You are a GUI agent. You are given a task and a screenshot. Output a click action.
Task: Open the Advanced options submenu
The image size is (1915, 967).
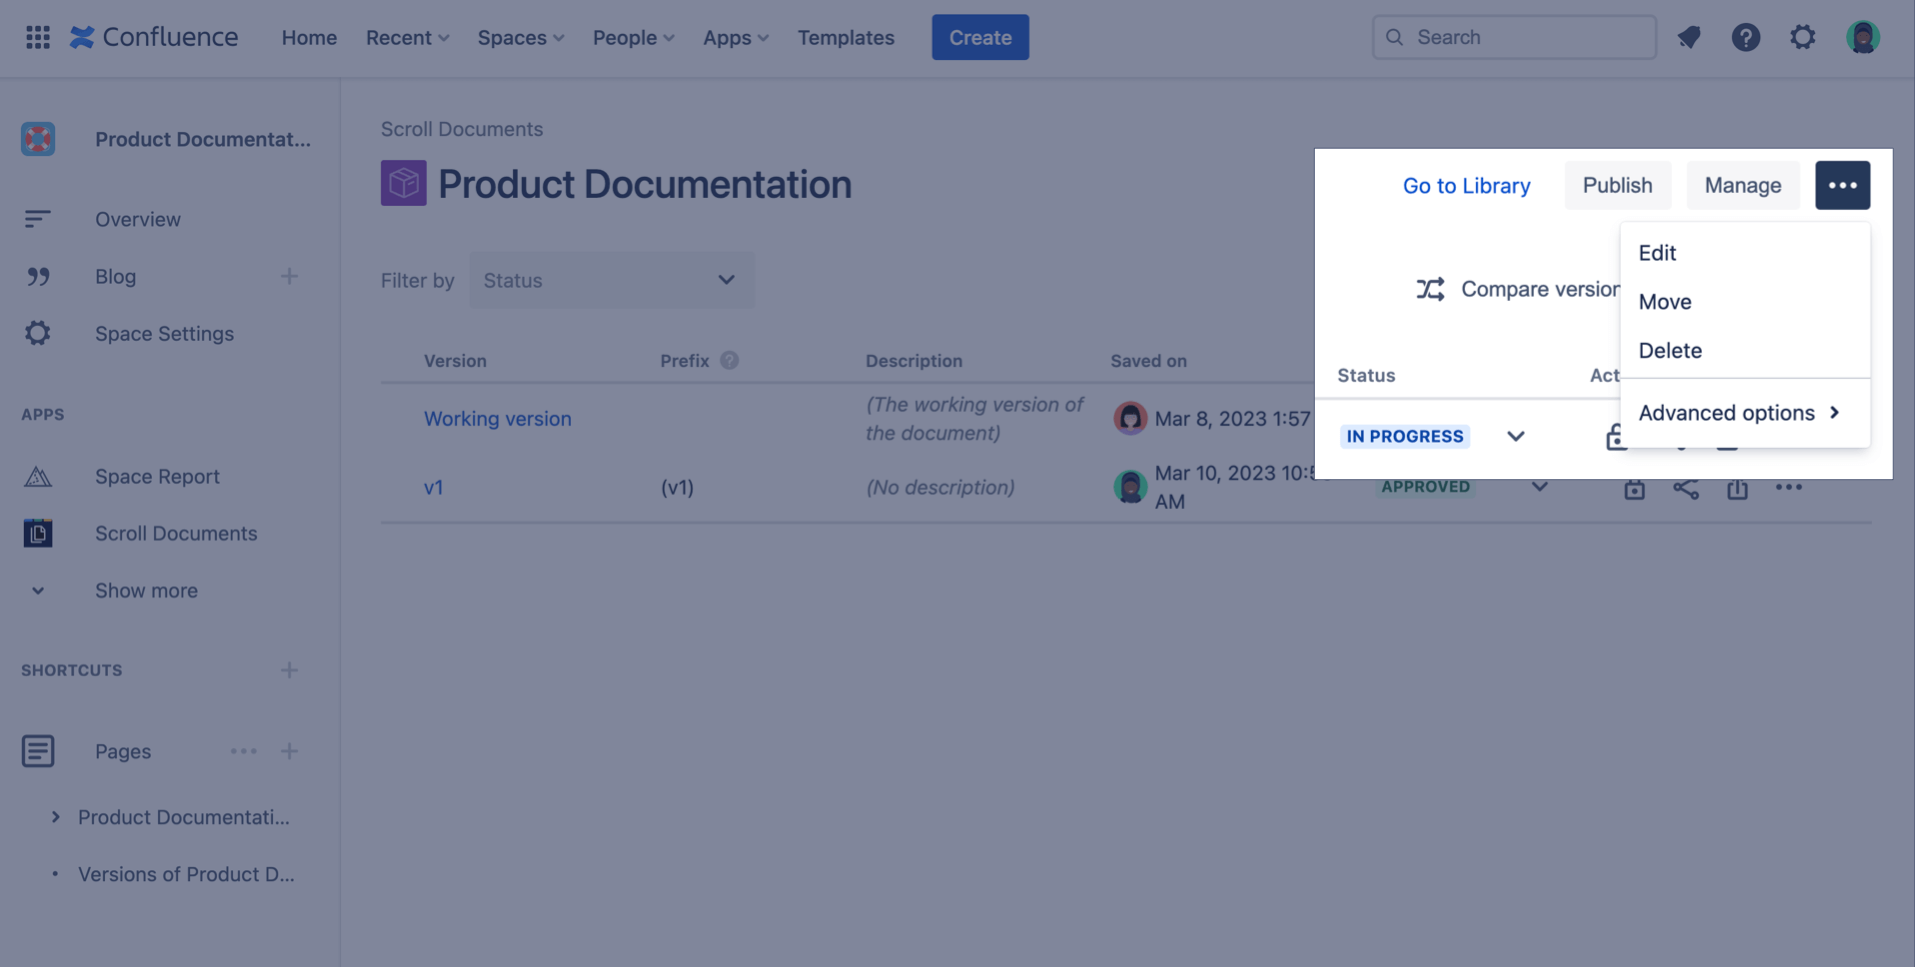pos(1739,413)
